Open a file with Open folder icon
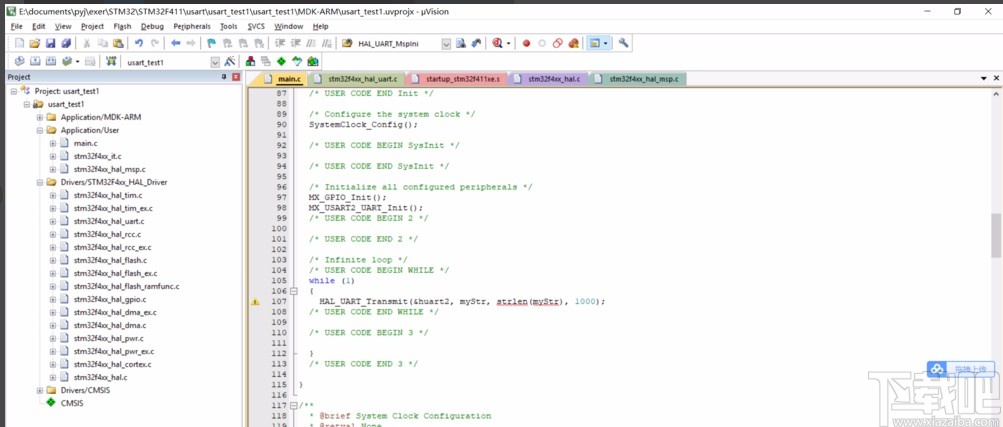 (x=35, y=43)
